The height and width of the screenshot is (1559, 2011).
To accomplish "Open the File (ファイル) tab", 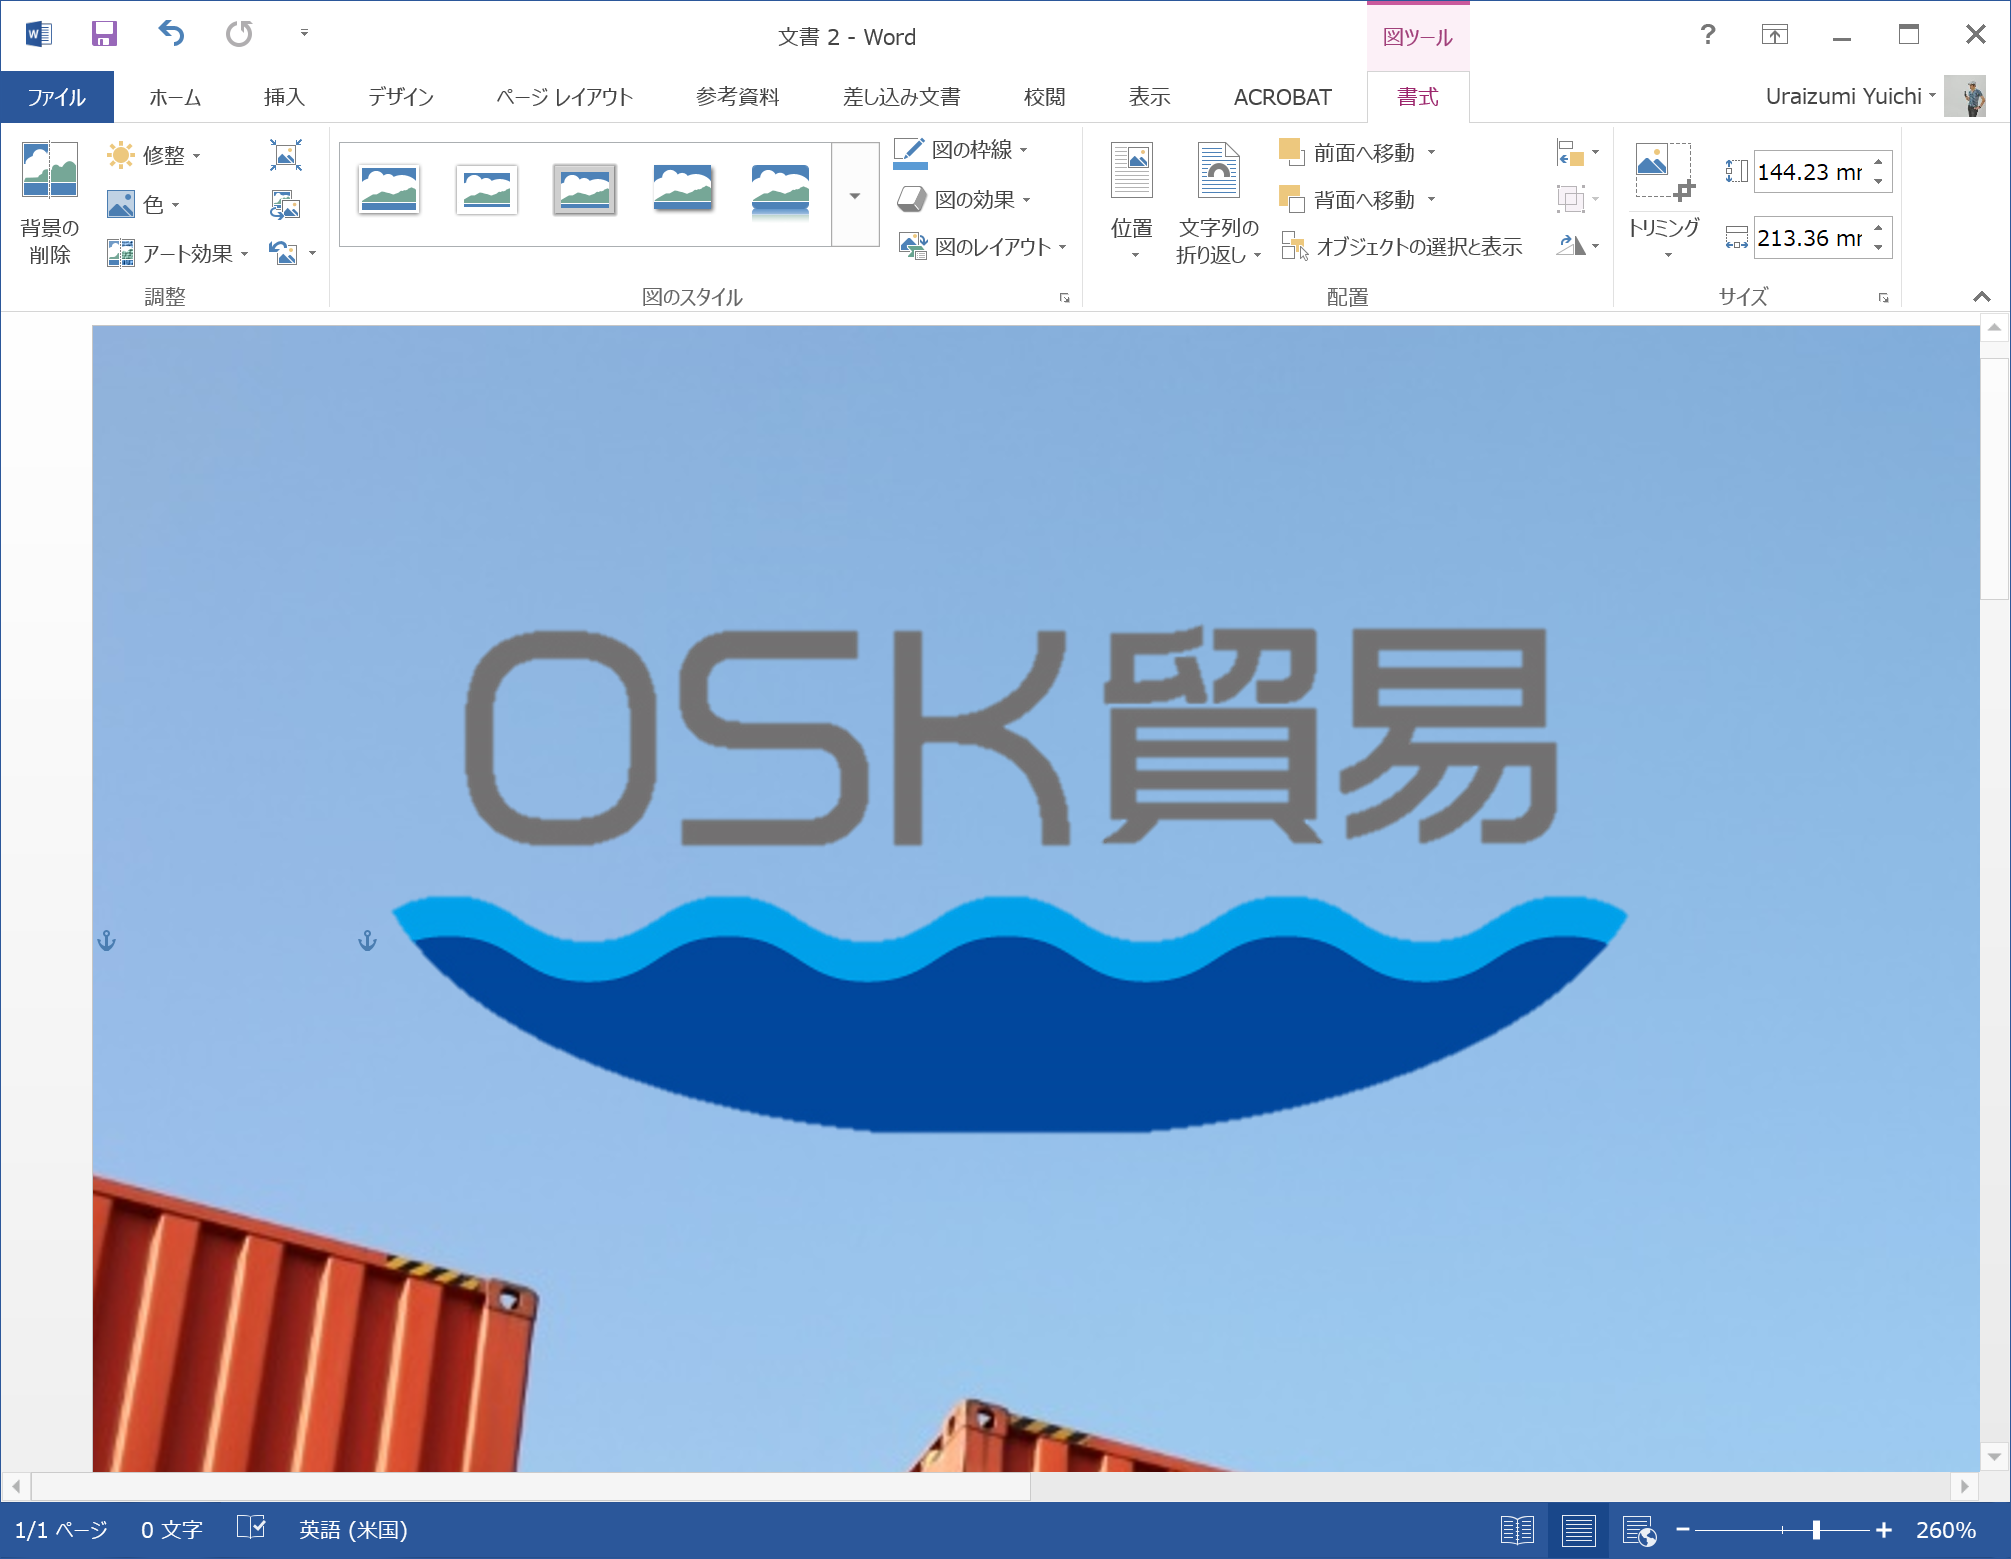I will (56, 97).
